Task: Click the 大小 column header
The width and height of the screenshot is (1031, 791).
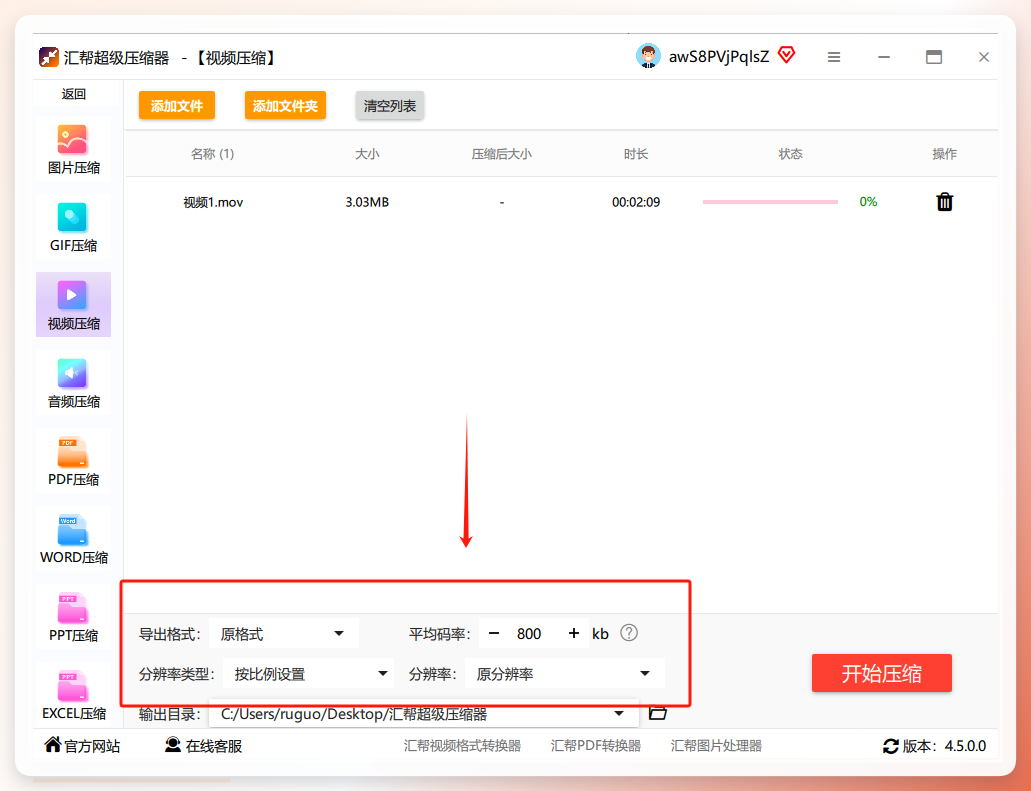Action: pyautogui.click(x=367, y=154)
